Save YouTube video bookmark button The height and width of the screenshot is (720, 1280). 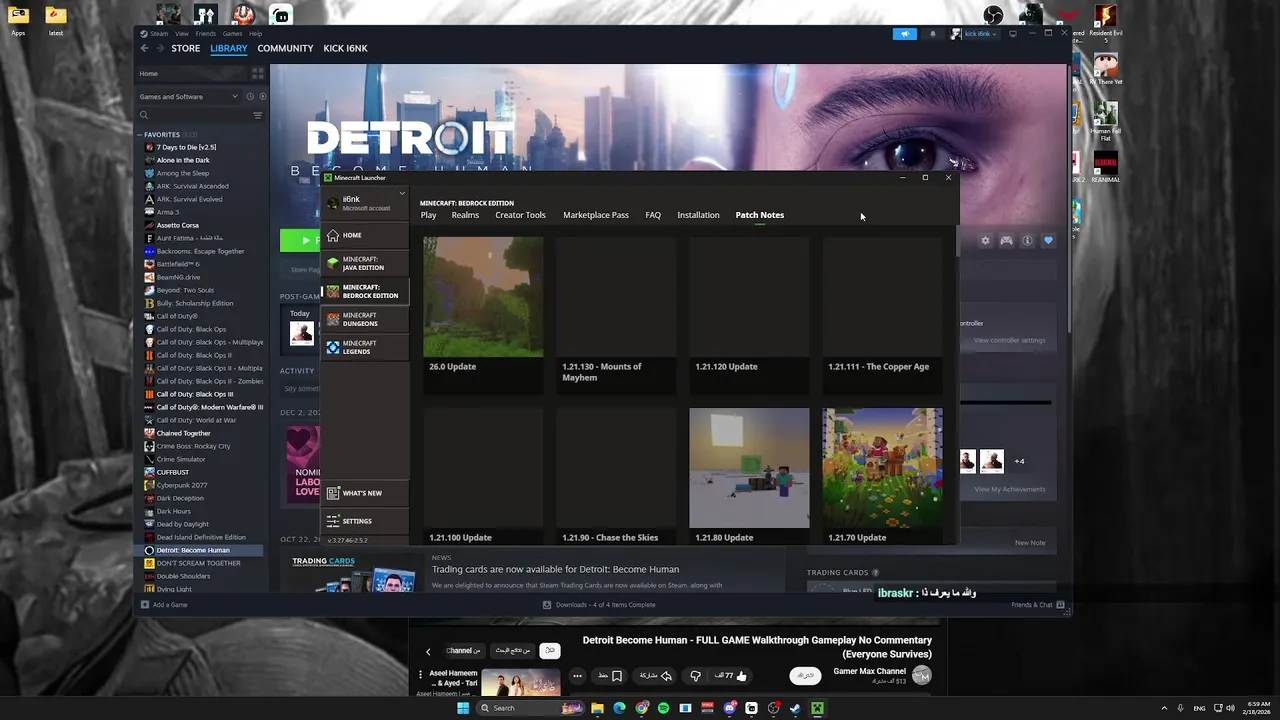click(610, 676)
